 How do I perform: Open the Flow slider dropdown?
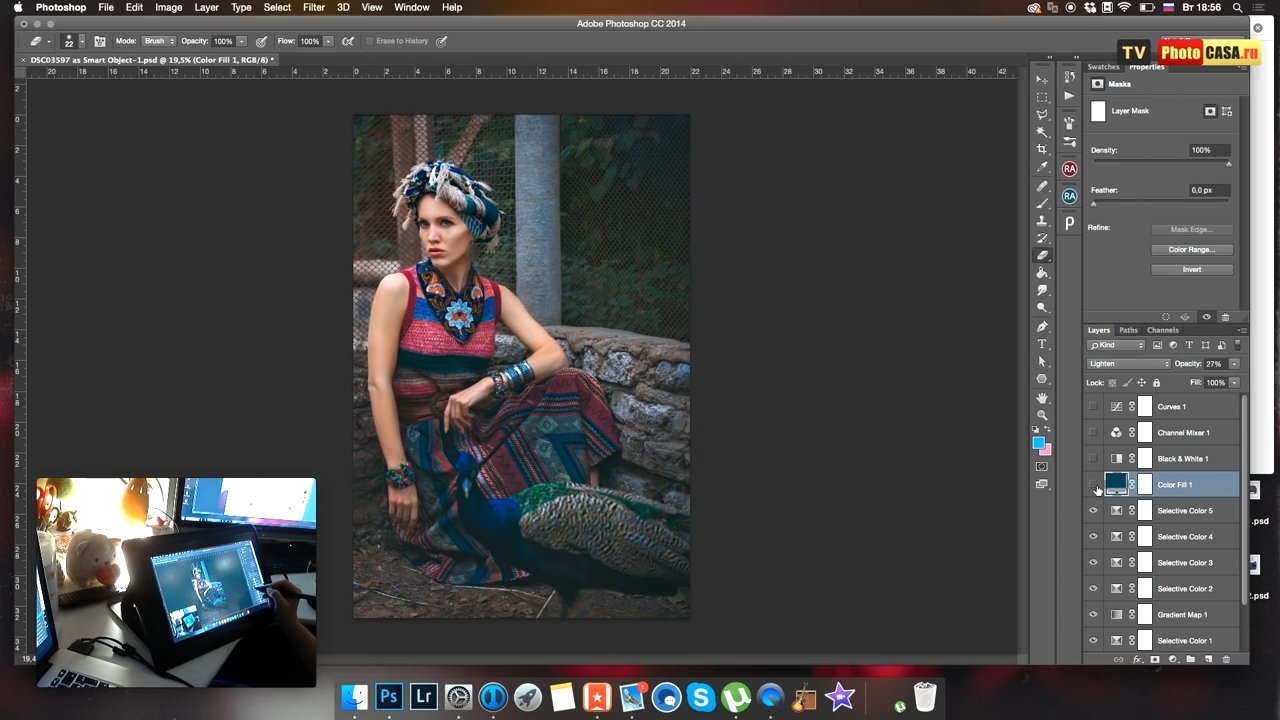click(328, 41)
